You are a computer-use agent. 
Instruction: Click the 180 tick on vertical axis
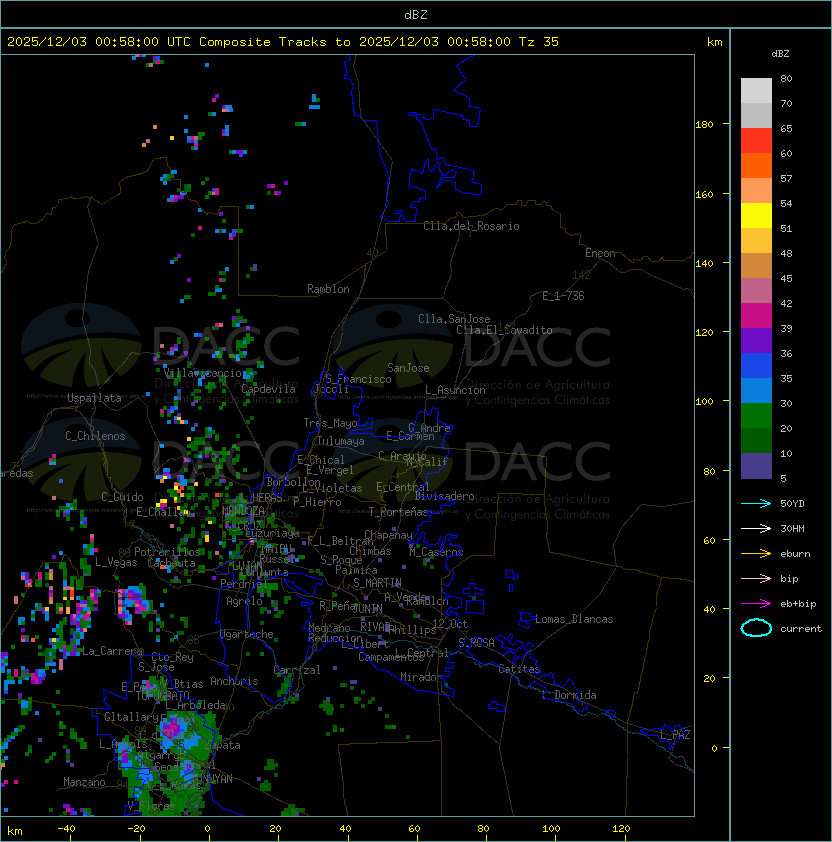(704, 125)
